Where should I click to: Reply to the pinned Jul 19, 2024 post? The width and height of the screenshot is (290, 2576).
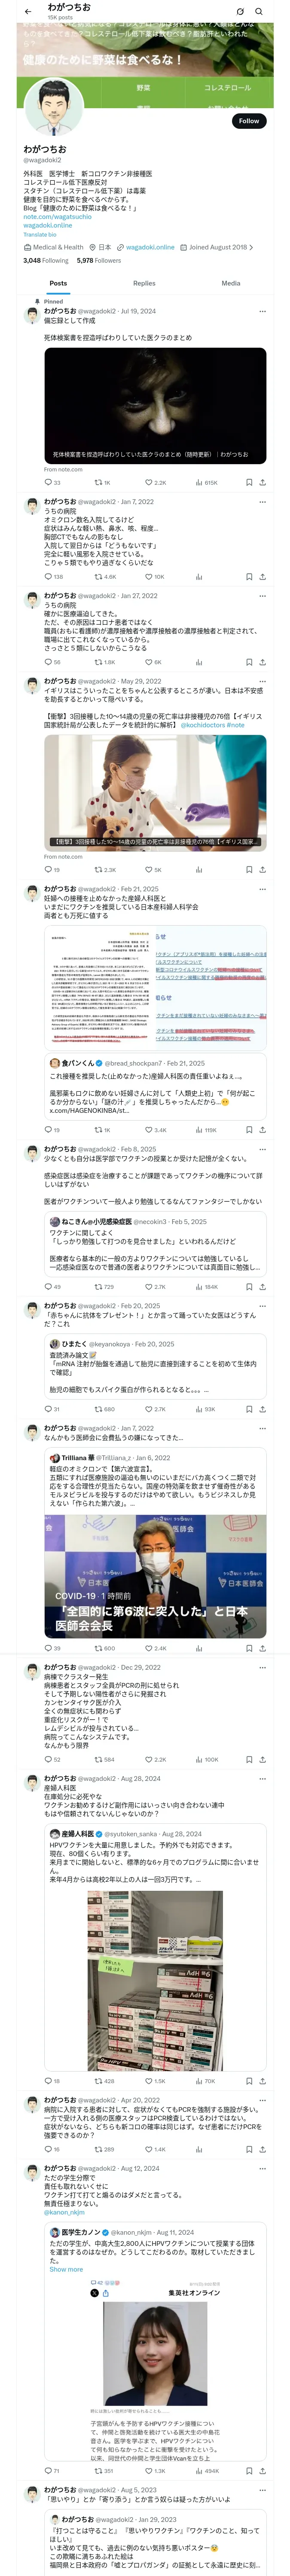(x=47, y=482)
